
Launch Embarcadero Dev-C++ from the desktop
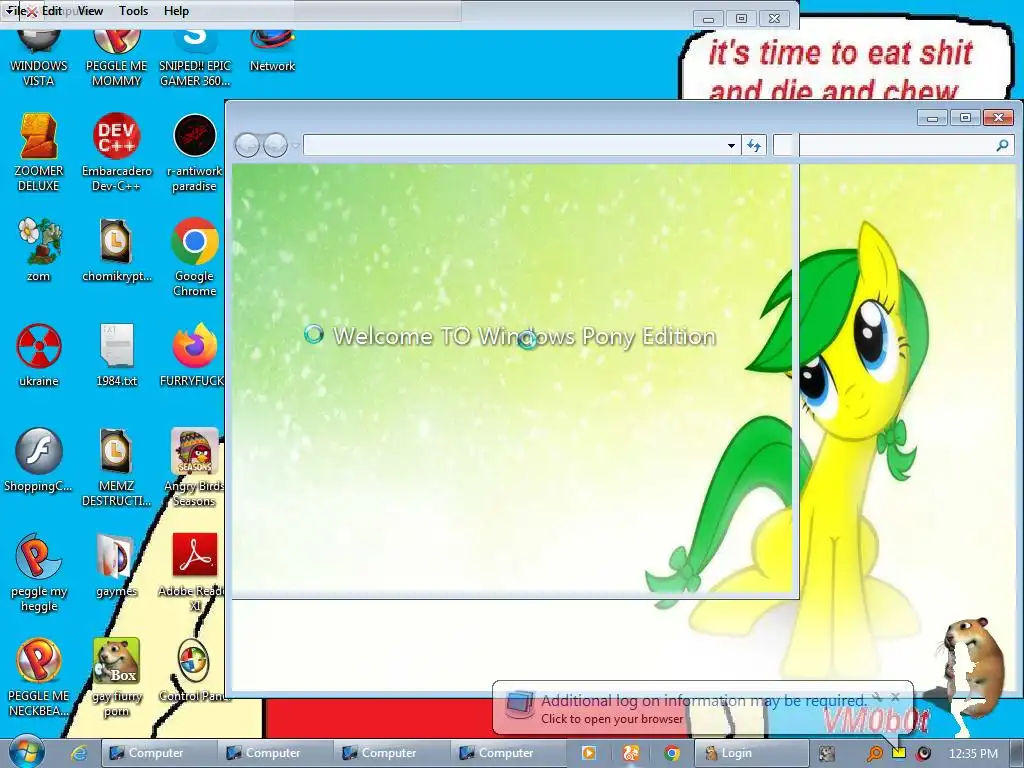click(116, 153)
